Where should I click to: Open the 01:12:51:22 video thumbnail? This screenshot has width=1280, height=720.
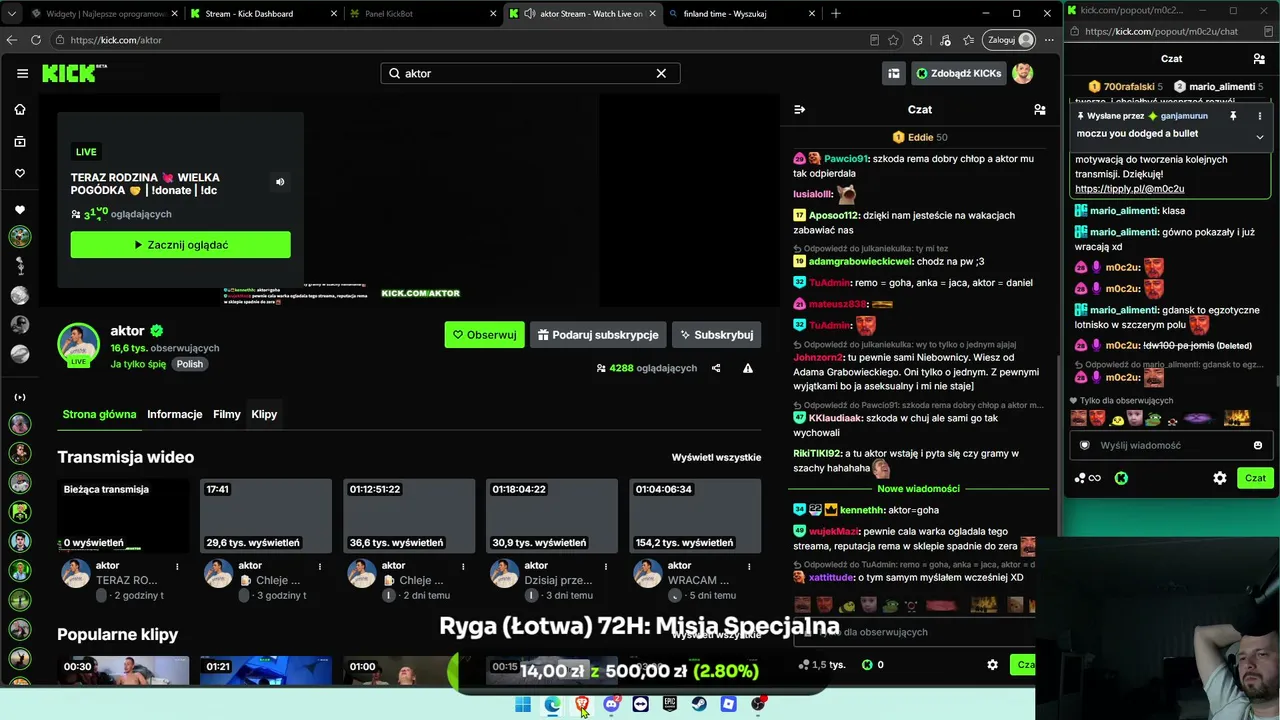pyautogui.click(x=409, y=516)
